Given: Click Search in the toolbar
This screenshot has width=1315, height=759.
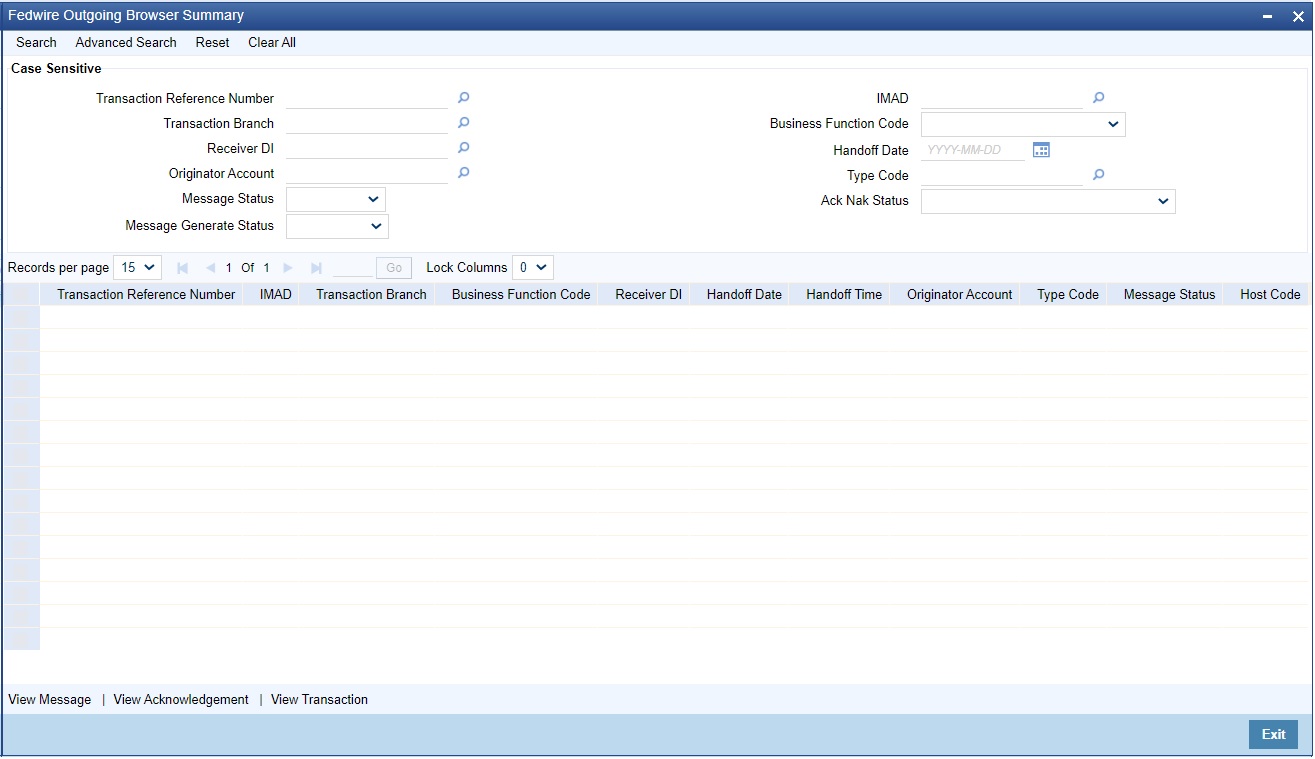Looking at the screenshot, I should pos(36,42).
